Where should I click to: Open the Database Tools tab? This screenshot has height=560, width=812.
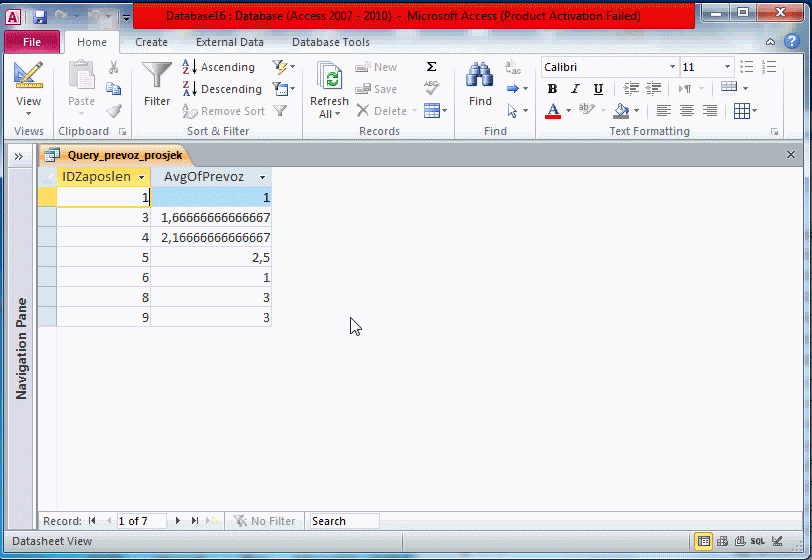(x=330, y=42)
